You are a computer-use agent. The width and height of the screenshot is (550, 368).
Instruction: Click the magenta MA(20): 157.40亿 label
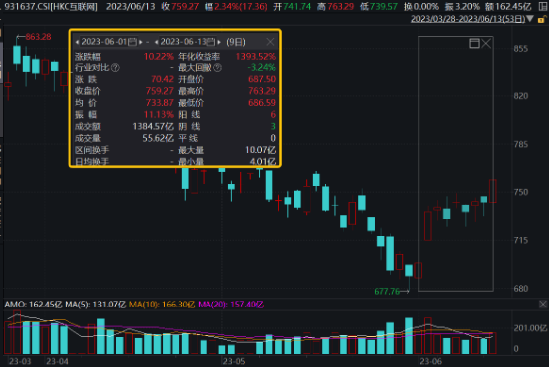pyautogui.click(x=231, y=304)
